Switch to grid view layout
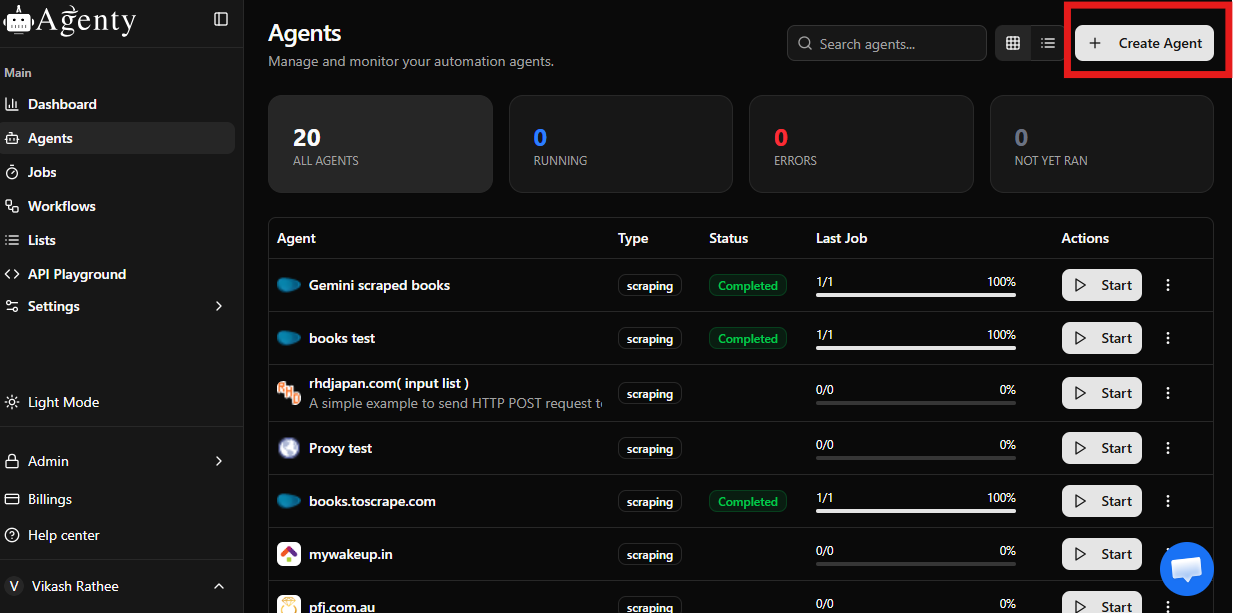 [1013, 43]
